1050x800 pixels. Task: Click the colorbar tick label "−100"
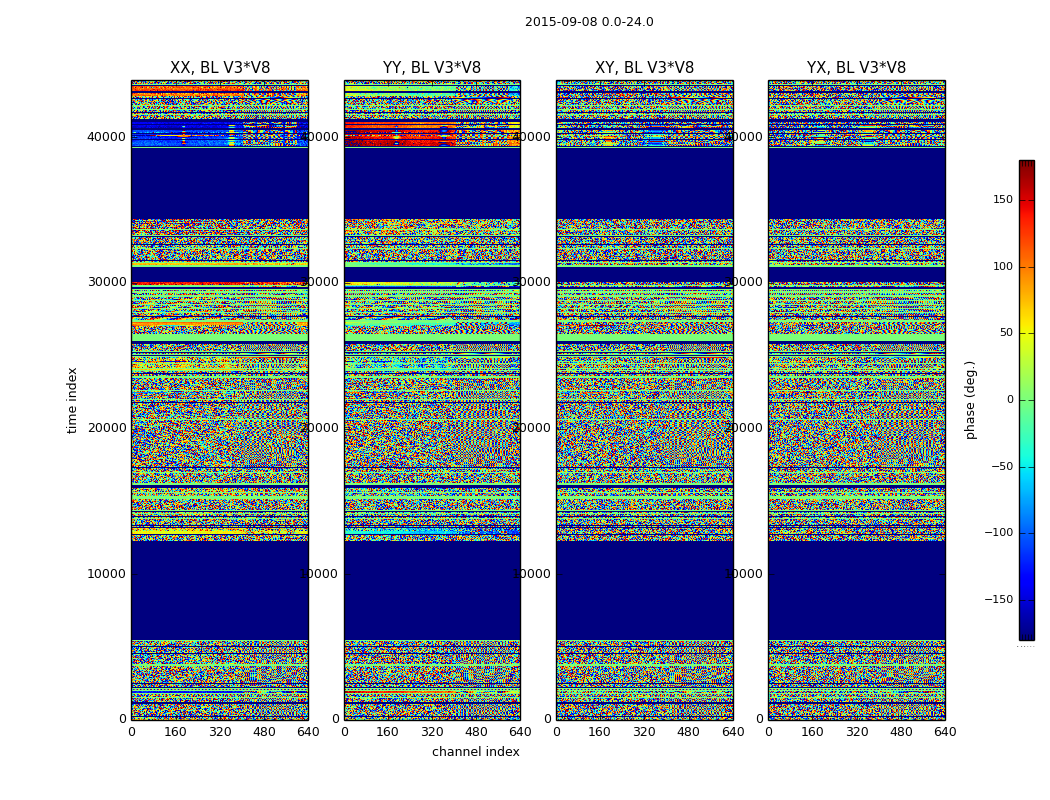(x=999, y=533)
